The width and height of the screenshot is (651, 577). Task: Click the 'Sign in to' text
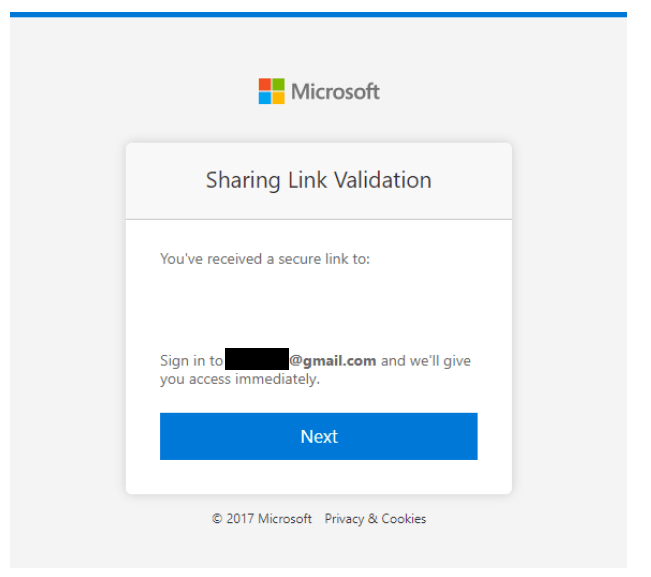[x=191, y=361]
